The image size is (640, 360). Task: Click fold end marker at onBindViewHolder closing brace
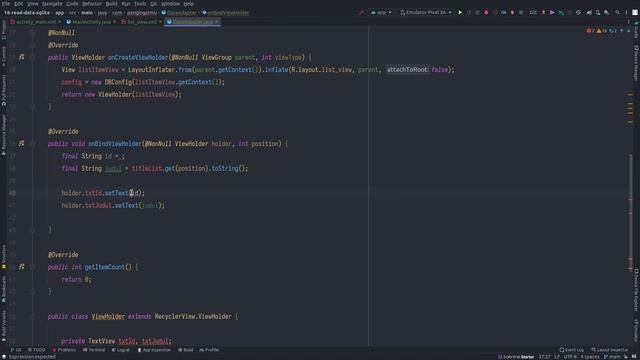[33, 230]
